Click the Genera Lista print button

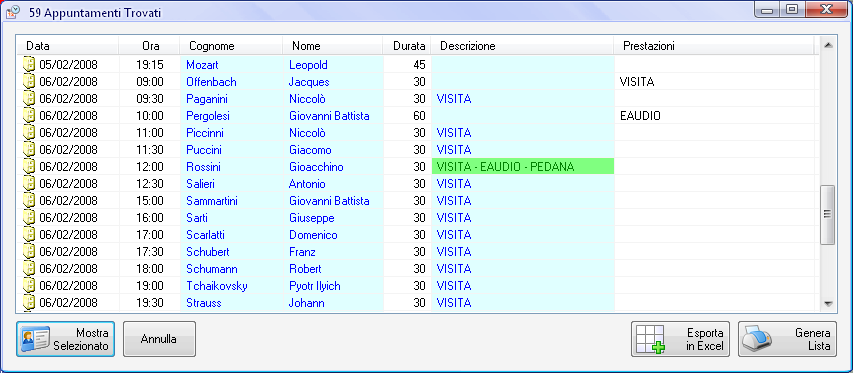[x=787, y=339]
